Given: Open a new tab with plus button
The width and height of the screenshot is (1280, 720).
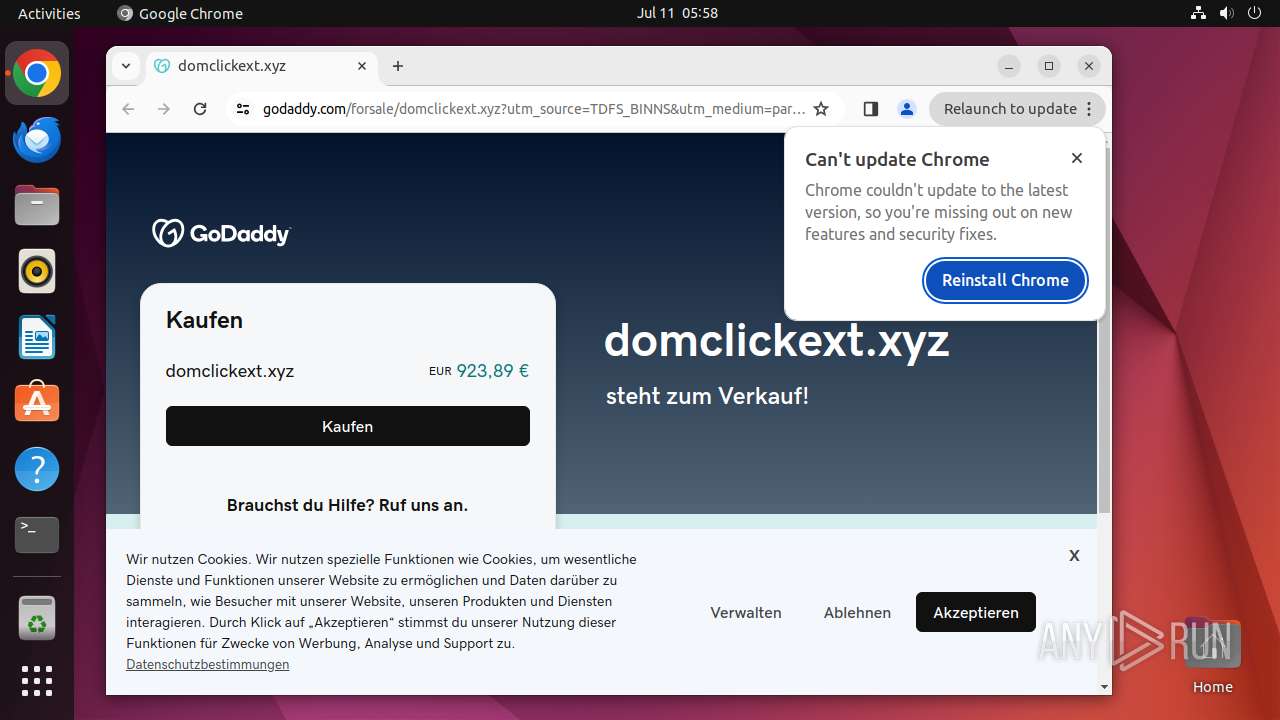Looking at the screenshot, I should [398, 66].
